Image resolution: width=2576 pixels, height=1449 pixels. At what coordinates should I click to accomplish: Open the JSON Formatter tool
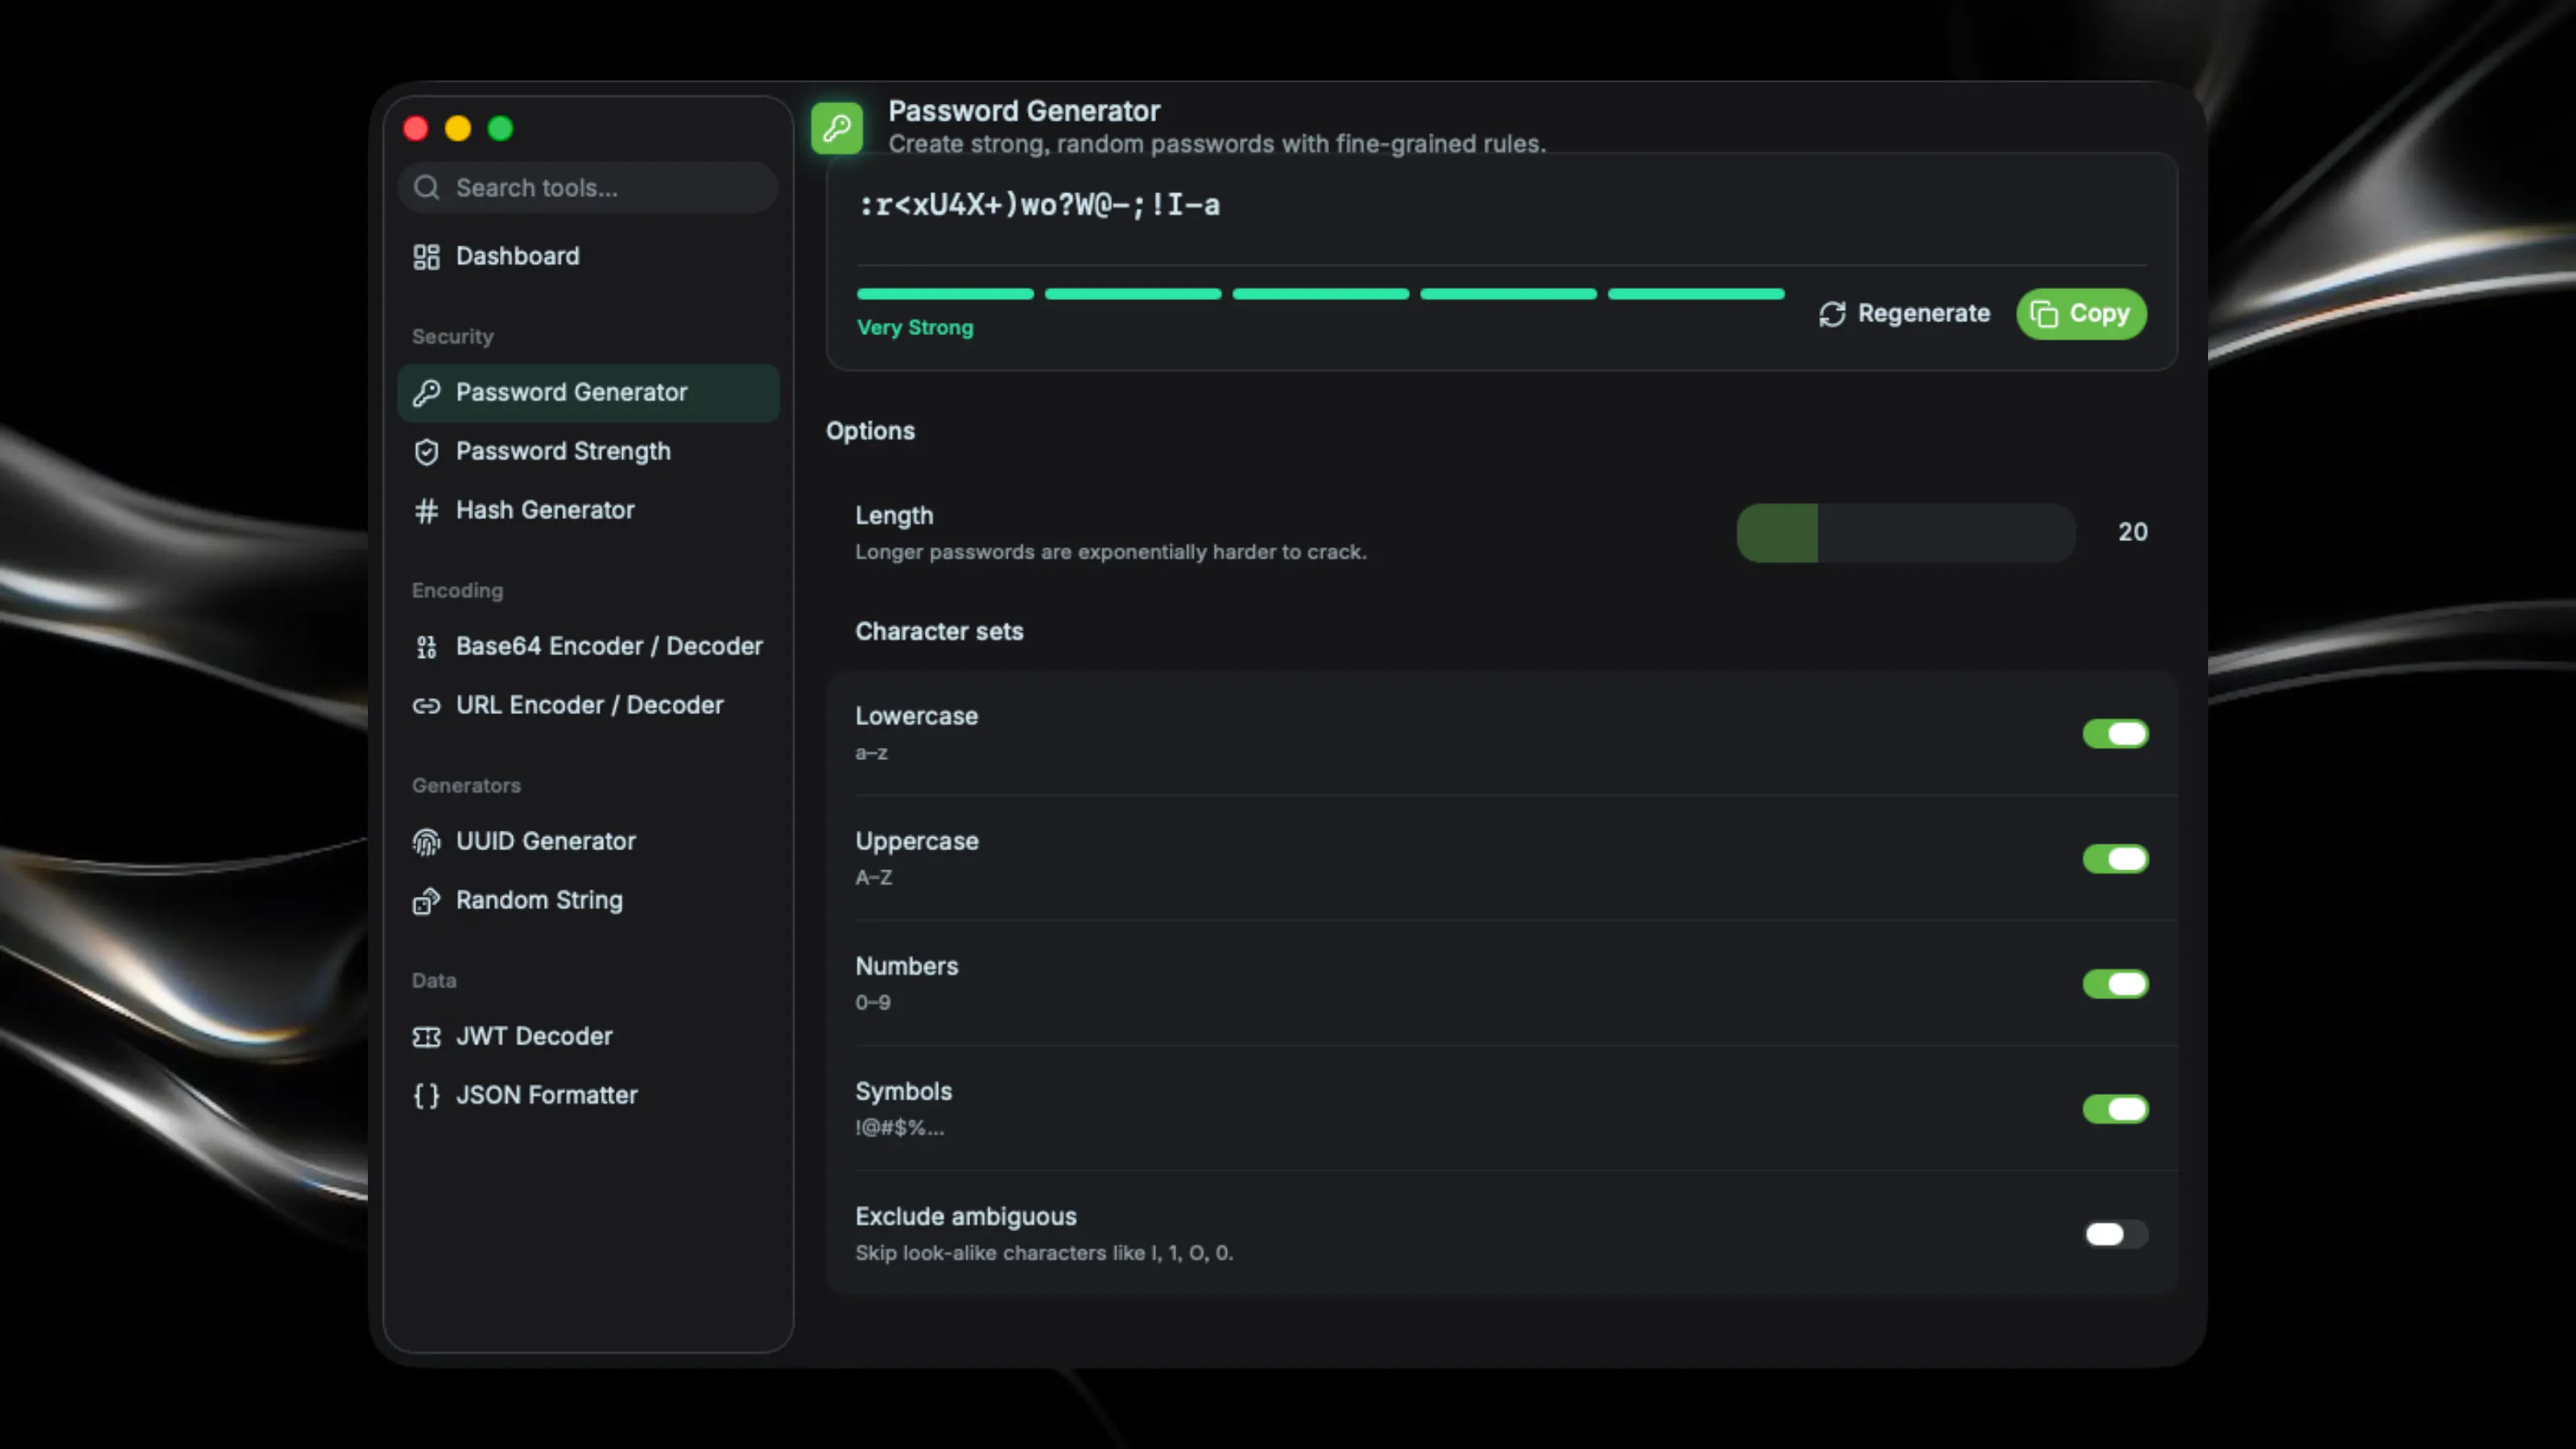[x=588, y=1096]
